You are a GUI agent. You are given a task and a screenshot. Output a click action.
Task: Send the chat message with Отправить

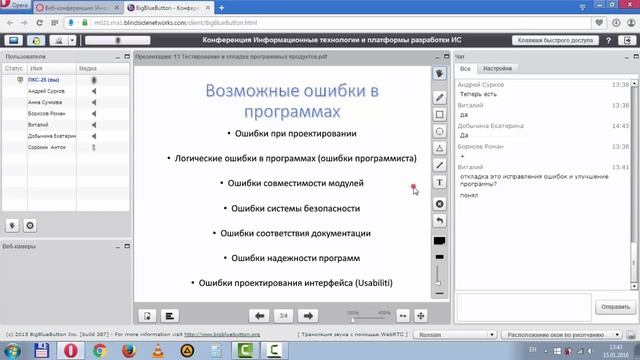pyautogui.click(x=615, y=307)
